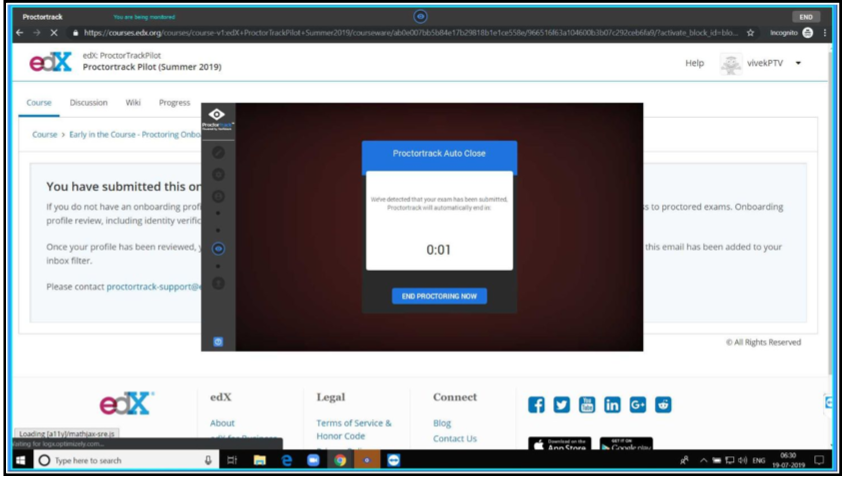Click the browser address bar URL
This screenshot has height=480, width=846.
click(x=410, y=33)
